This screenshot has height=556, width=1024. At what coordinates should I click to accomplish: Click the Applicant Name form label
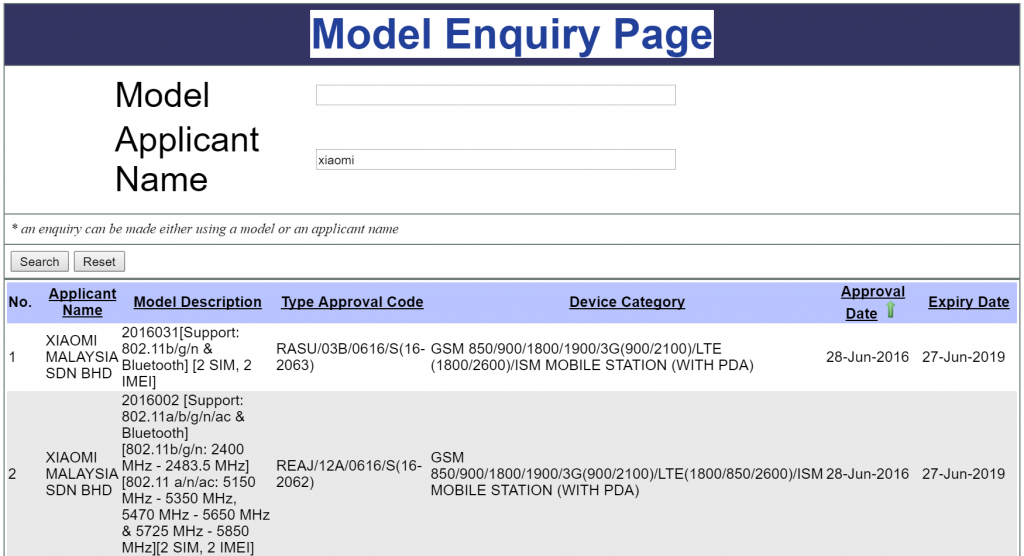coord(187,159)
